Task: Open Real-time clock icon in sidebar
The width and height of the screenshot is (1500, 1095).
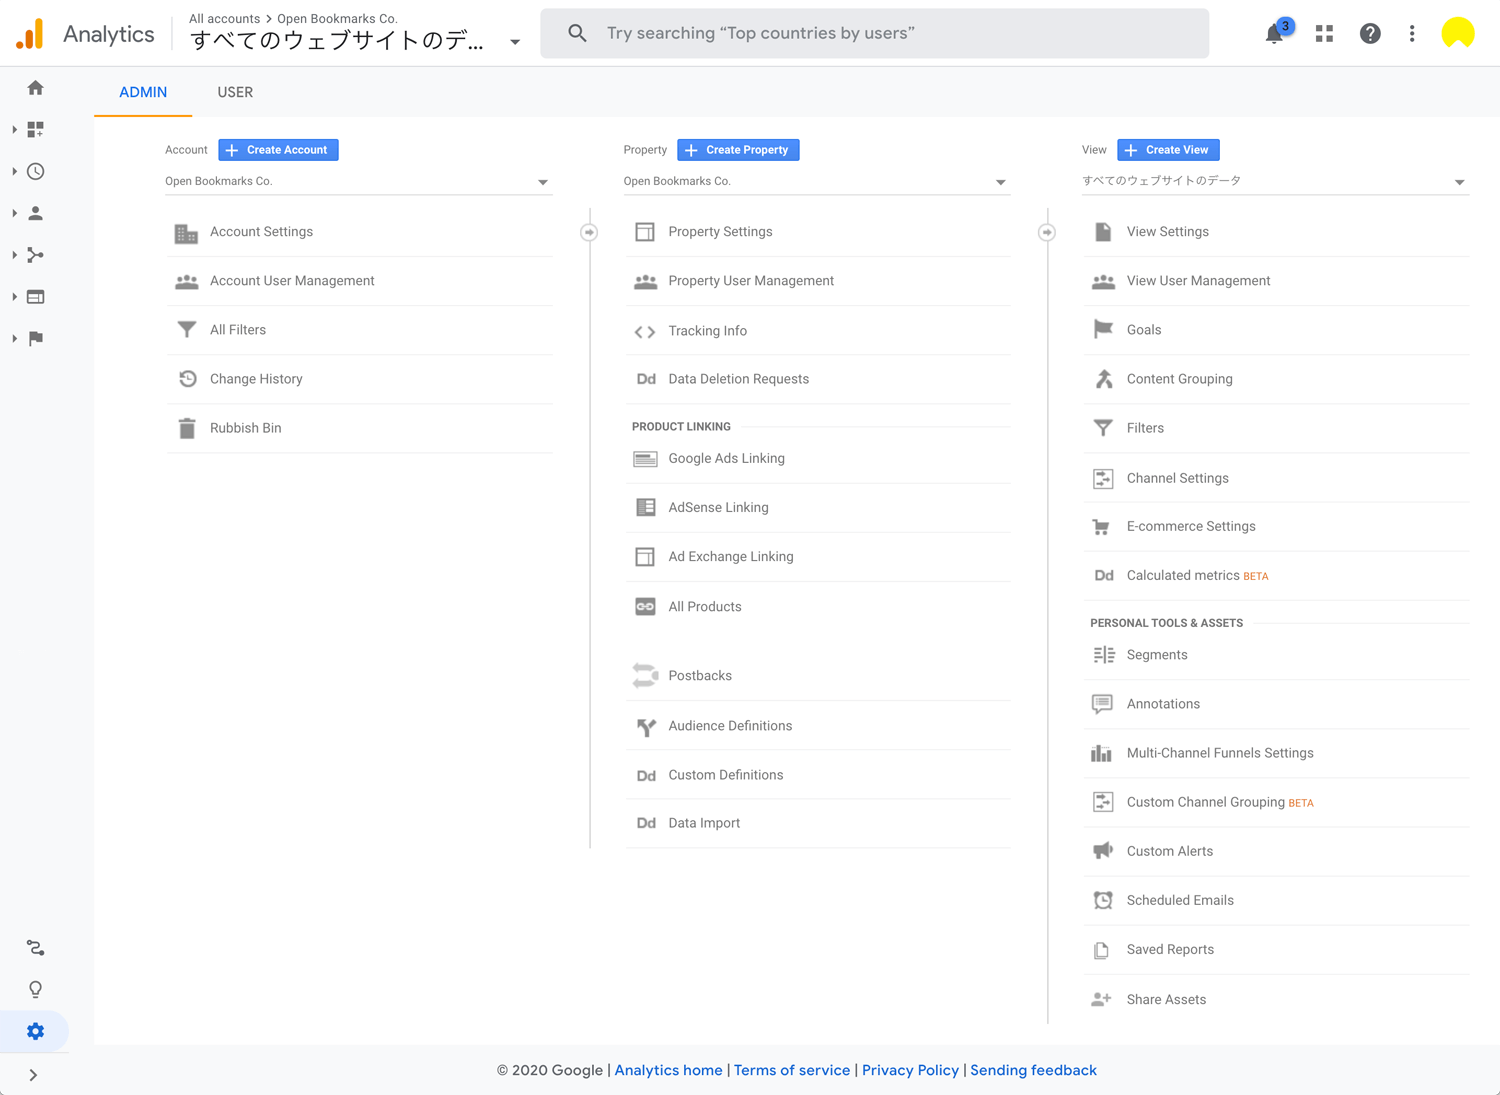Action: [36, 172]
